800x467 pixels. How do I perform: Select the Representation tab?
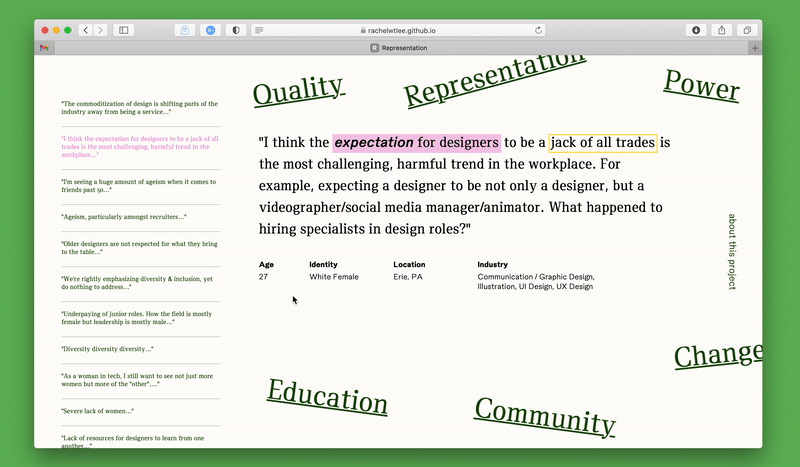pyautogui.click(x=399, y=48)
